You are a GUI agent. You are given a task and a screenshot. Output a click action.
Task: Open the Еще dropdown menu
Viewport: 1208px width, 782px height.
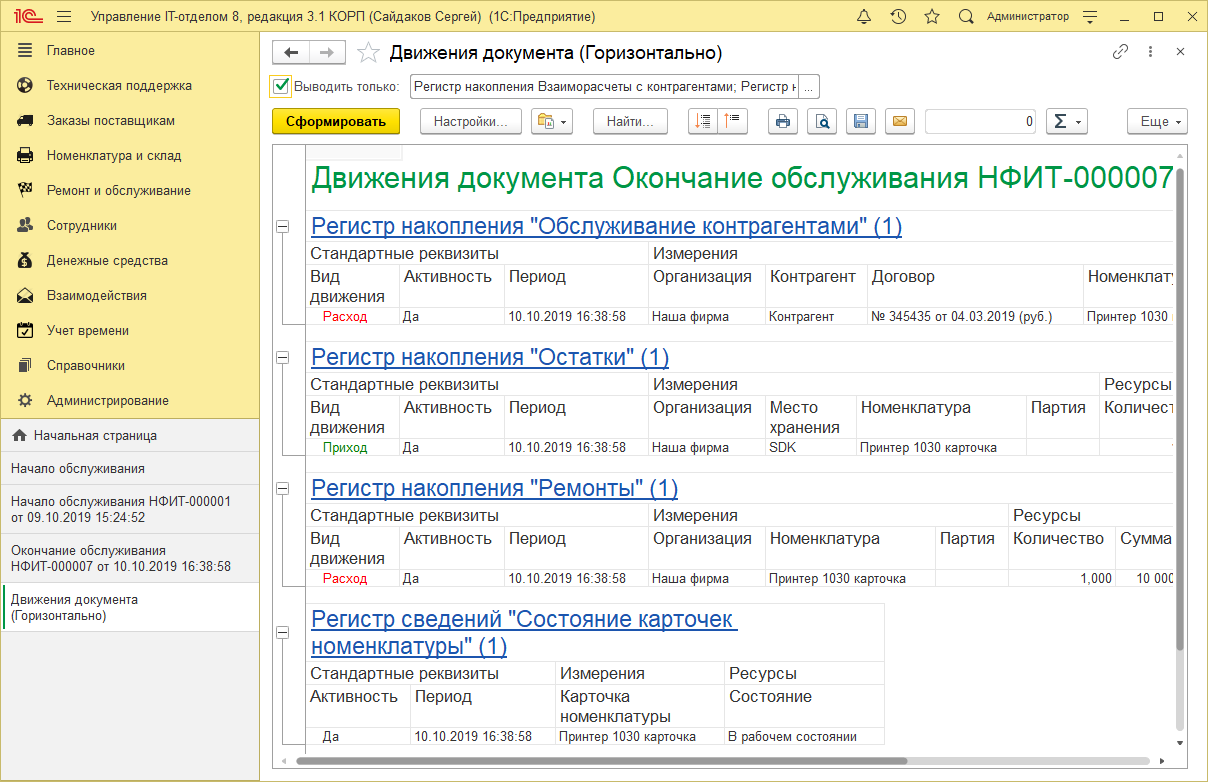tap(1156, 121)
